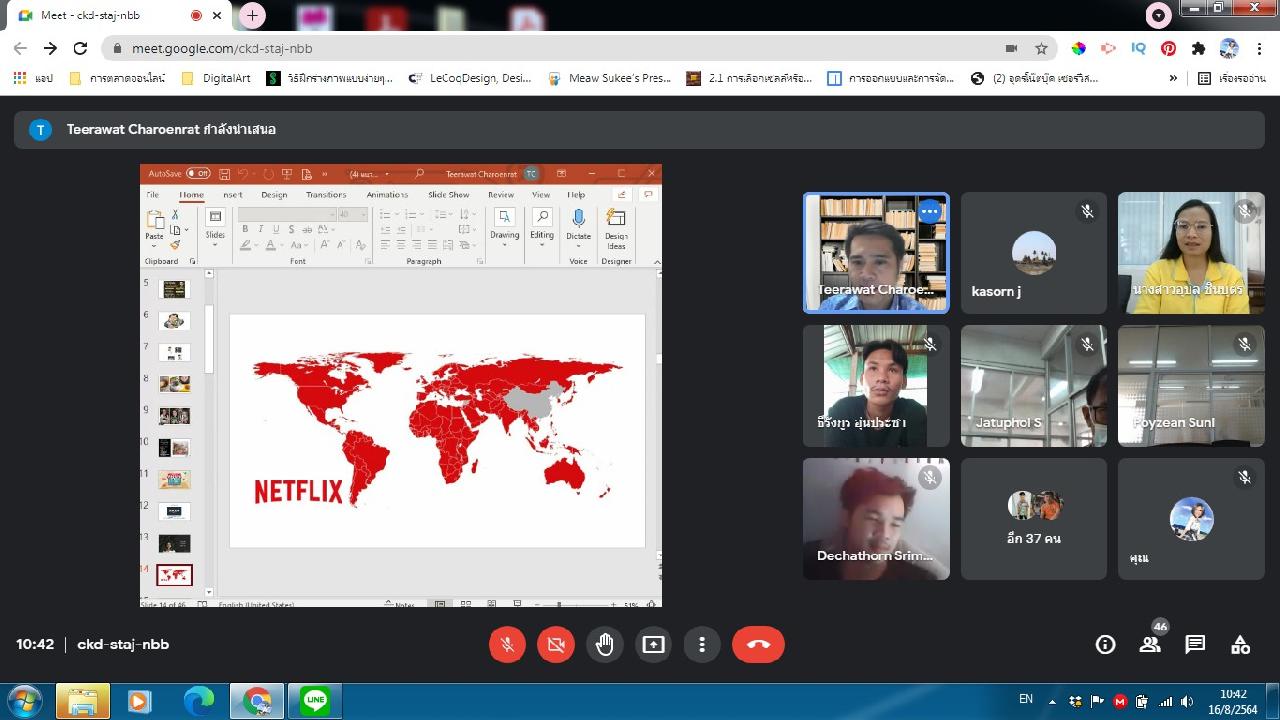Select slide 14 thumbnail with Netflix map
The width and height of the screenshot is (1280, 720).
click(174, 575)
